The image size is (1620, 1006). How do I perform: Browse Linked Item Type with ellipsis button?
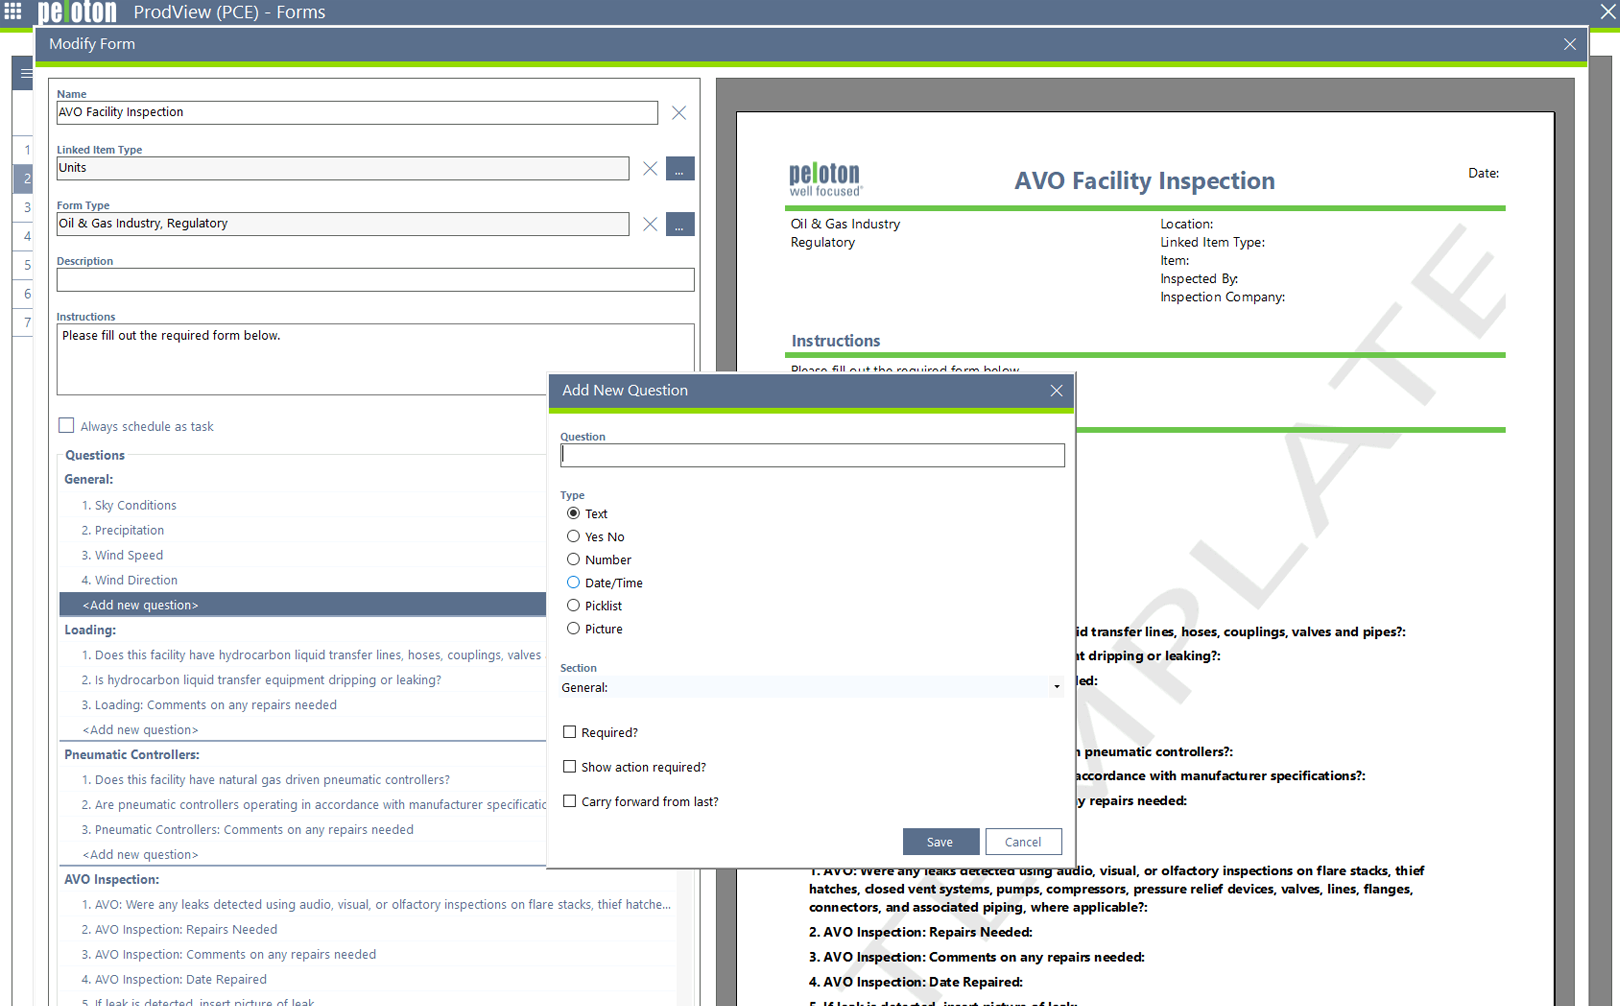(x=680, y=169)
